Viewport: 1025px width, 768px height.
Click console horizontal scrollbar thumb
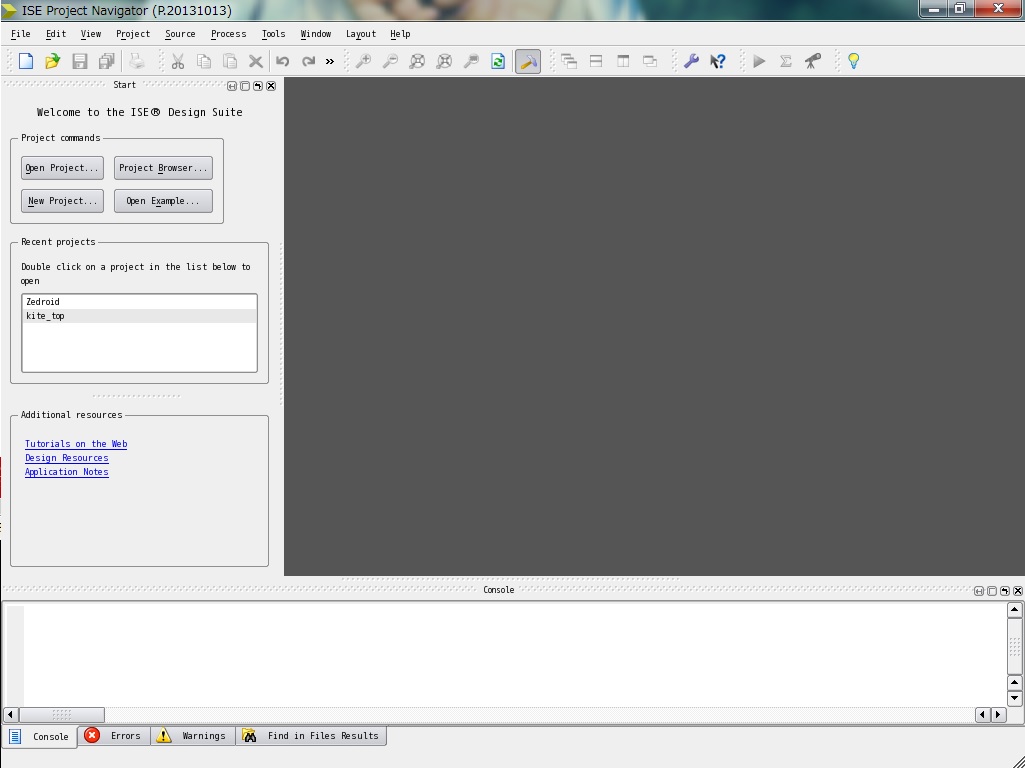click(61, 714)
